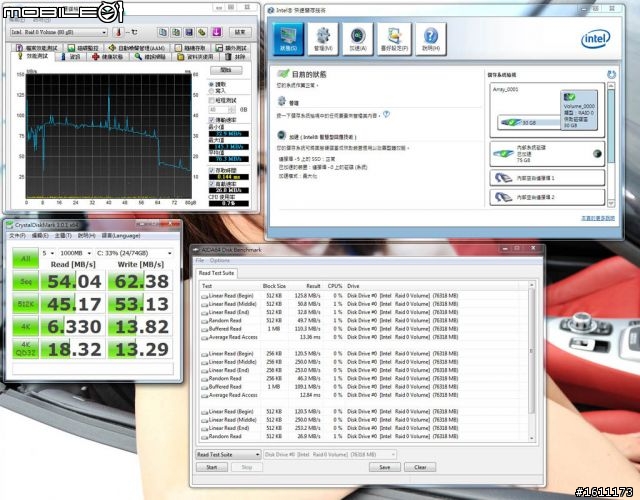
Task: Click the floppy disk save icon in HD Tune
Action: click(x=189, y=32)
